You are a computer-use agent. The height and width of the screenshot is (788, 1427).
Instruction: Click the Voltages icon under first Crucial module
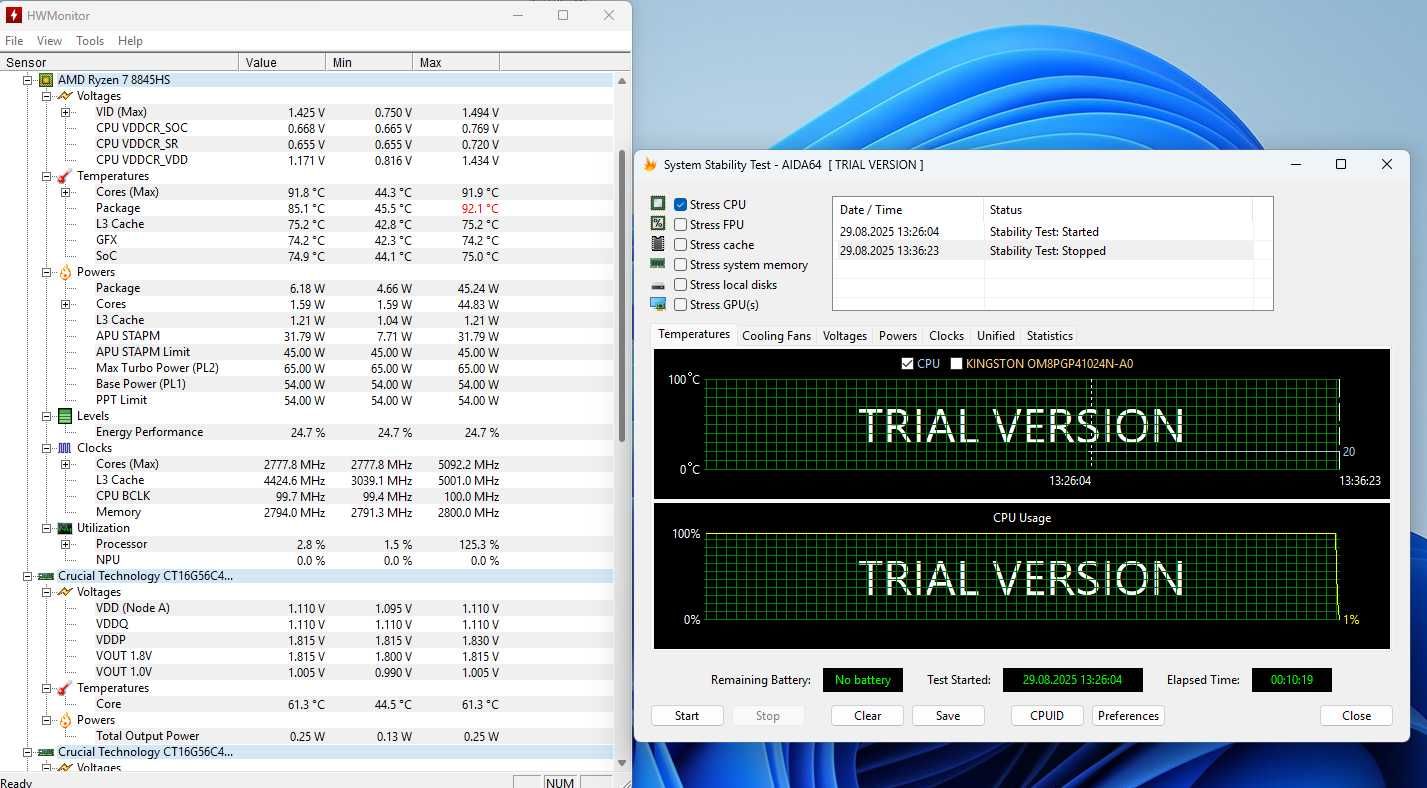(x=65, y=592)
